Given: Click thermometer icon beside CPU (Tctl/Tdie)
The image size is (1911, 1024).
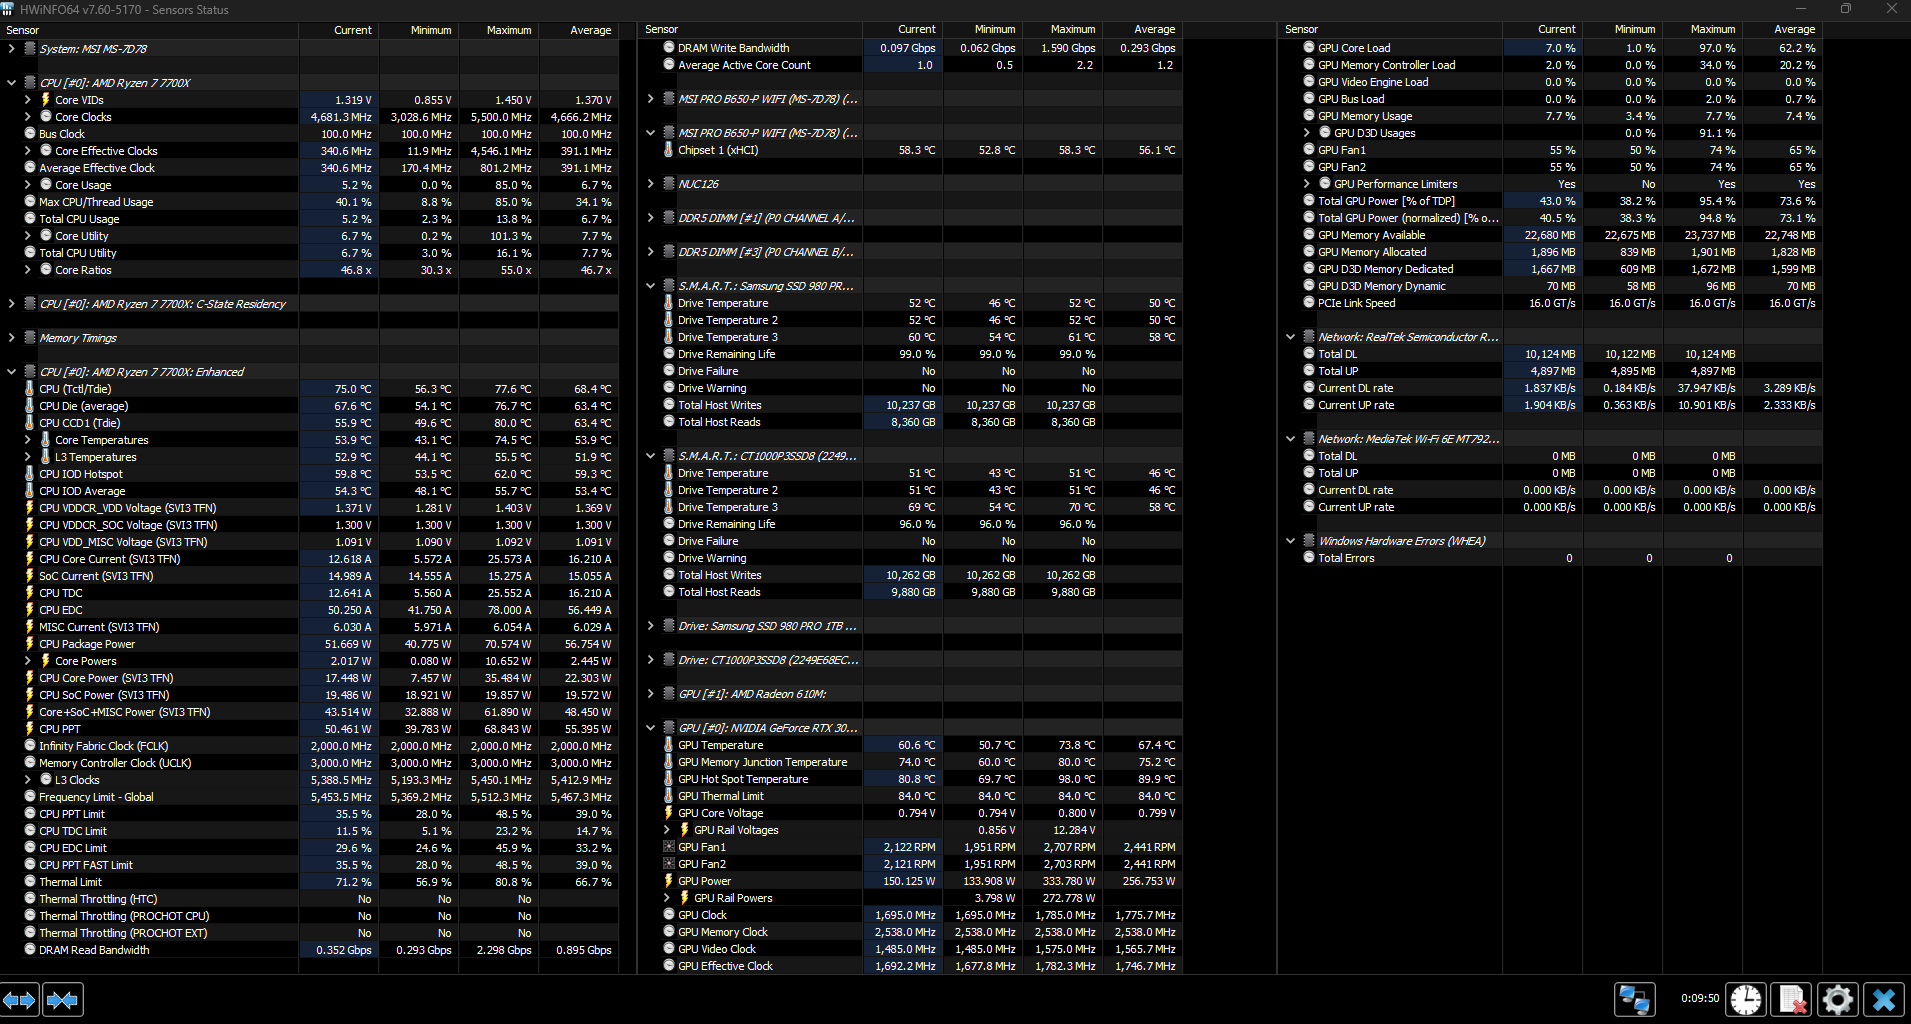Looking at the screenshot, I should tap(30, 389).
